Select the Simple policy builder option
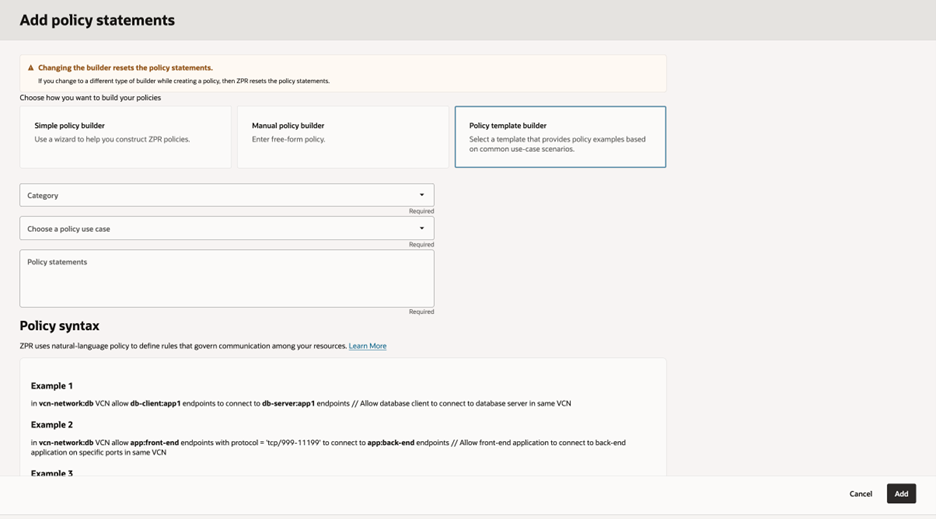 pos(125,136)
